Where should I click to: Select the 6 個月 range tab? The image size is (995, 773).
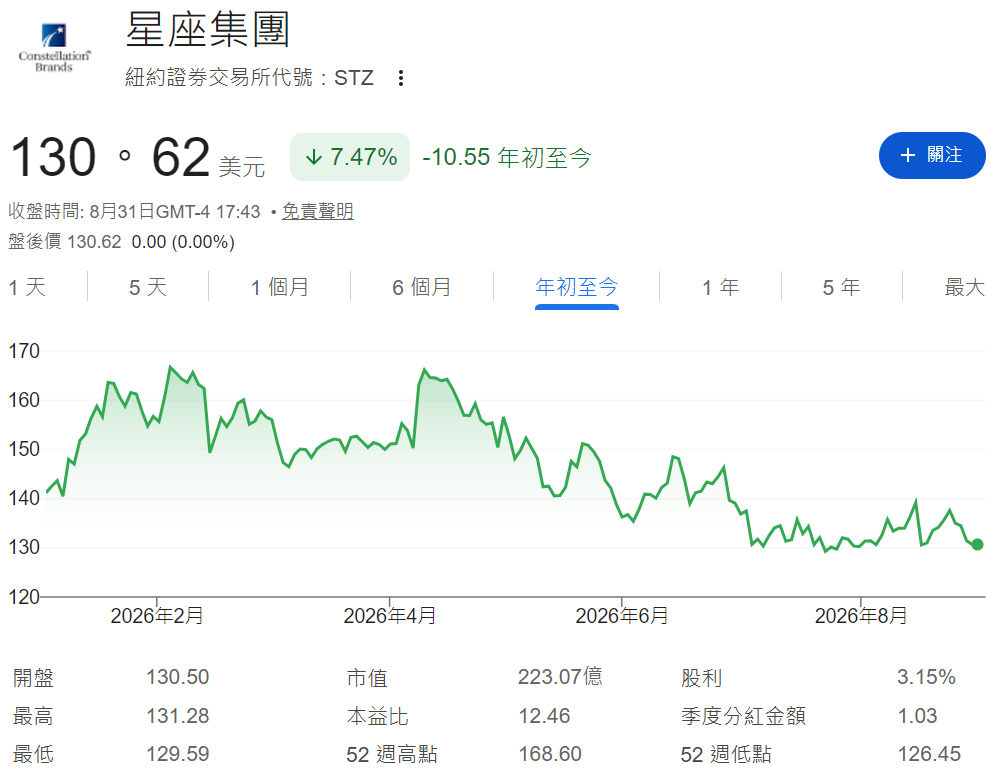pos(421,287)
